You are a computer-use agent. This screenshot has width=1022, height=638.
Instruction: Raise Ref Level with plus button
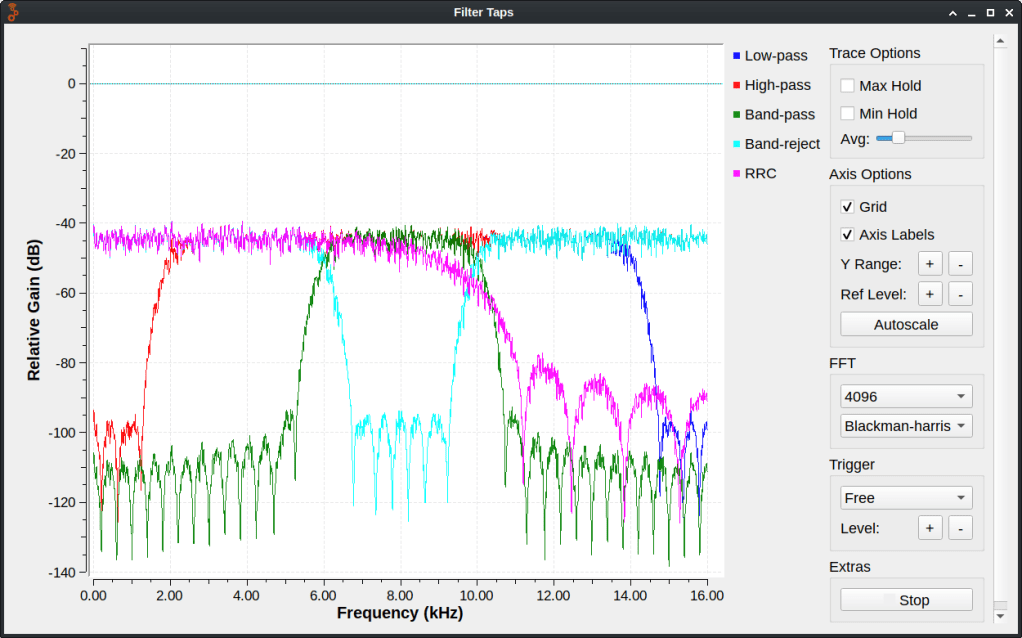tap(930, 294)
